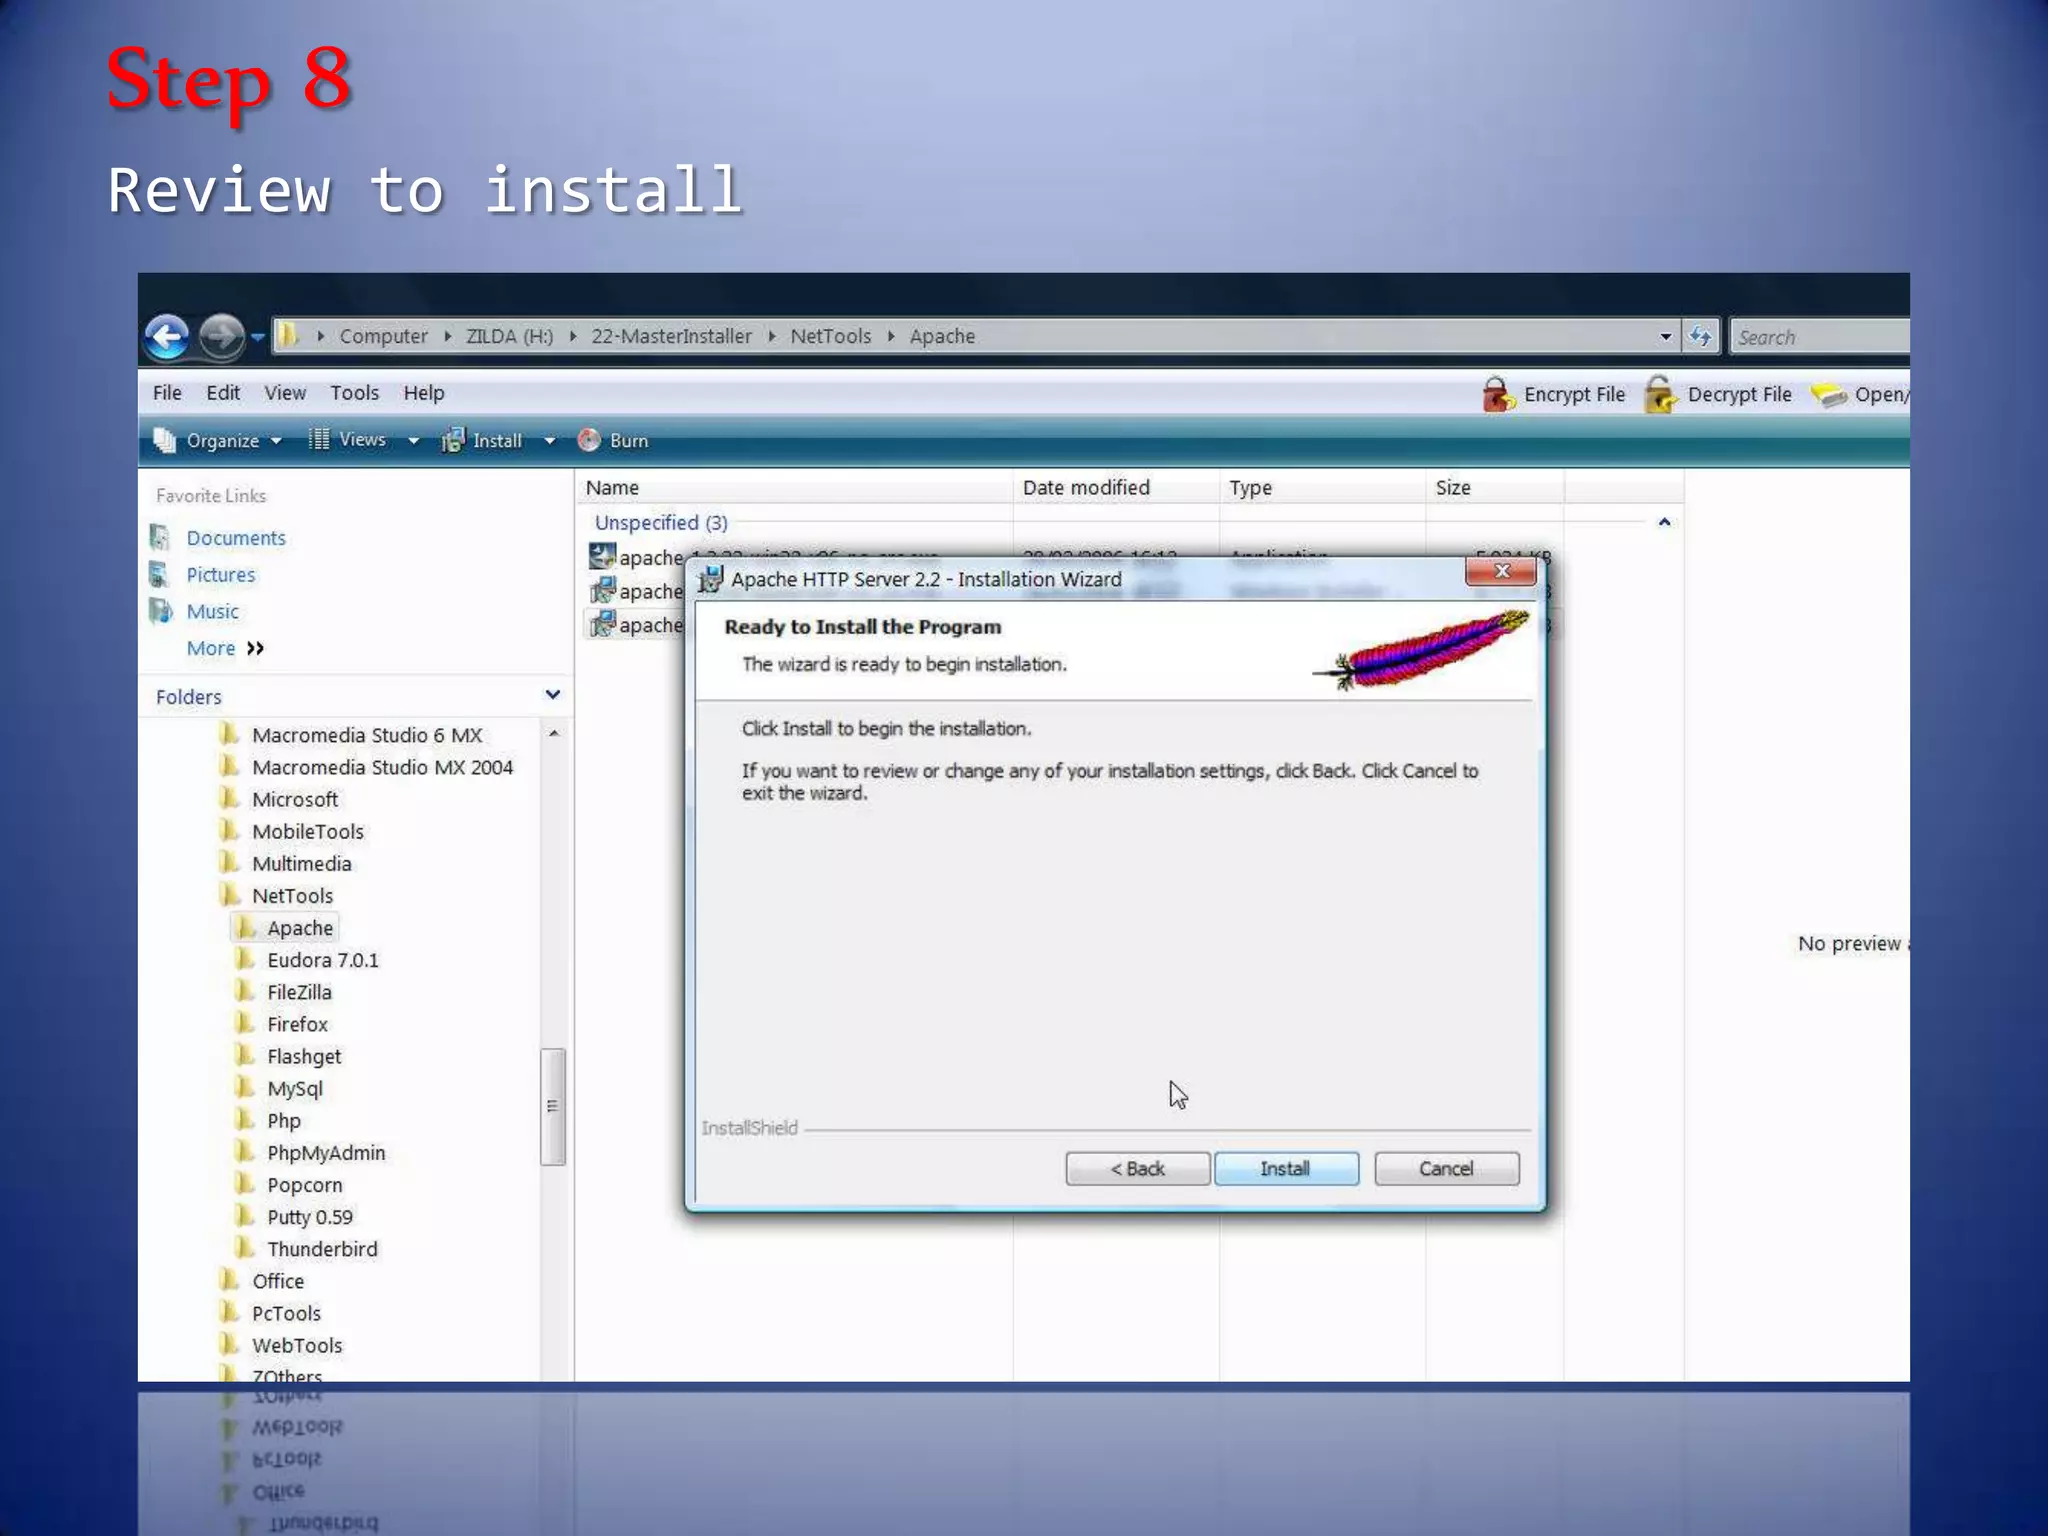Sort by the Type column header
This screenshot has height=1536, width=2048.
[1322, 488]
